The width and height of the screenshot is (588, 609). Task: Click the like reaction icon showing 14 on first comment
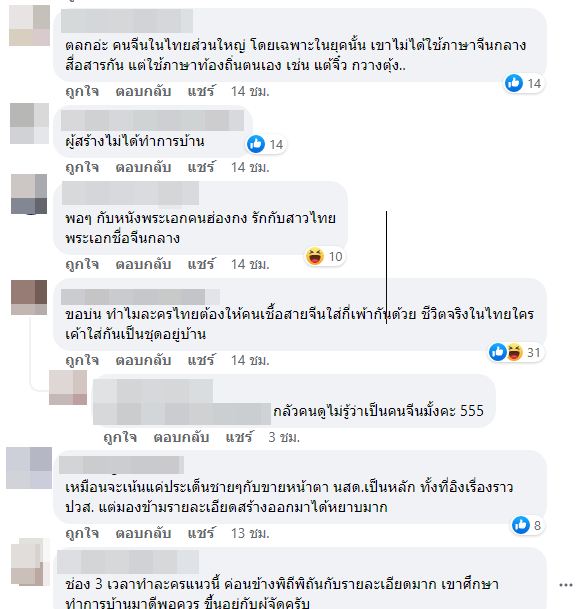pos(513,83)
